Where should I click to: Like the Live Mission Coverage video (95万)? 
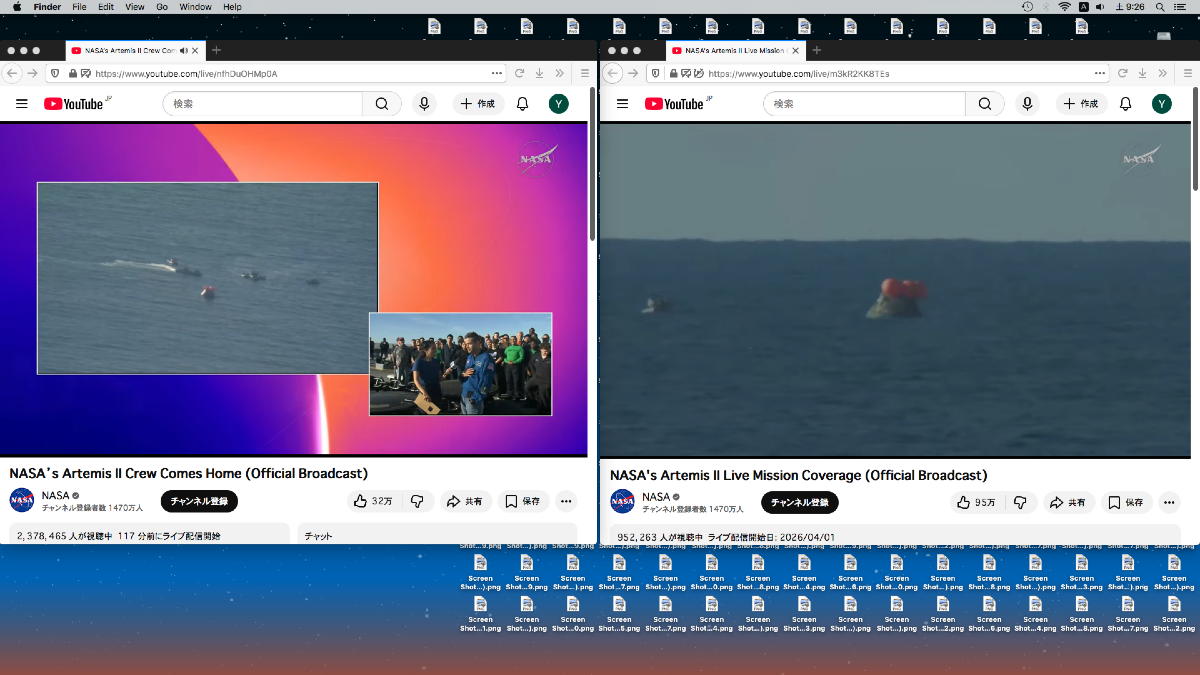[x=975, y=502]
